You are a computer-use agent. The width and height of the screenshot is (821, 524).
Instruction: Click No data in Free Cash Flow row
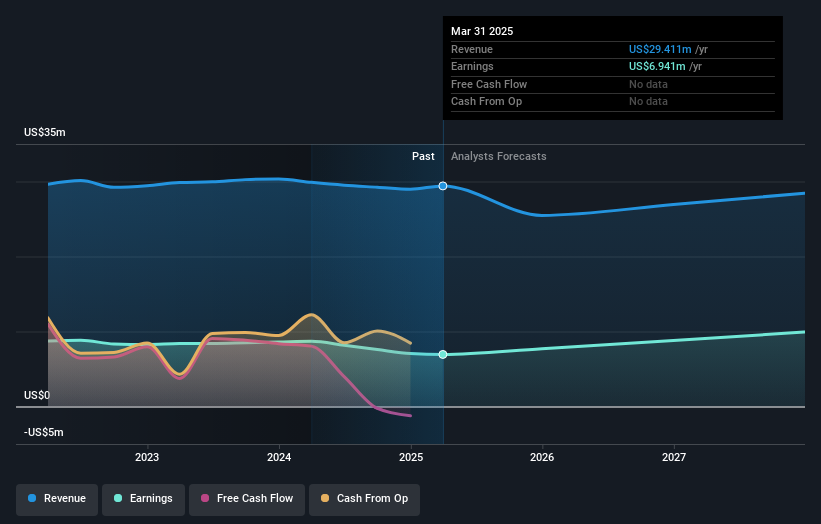tap(648, 84)
